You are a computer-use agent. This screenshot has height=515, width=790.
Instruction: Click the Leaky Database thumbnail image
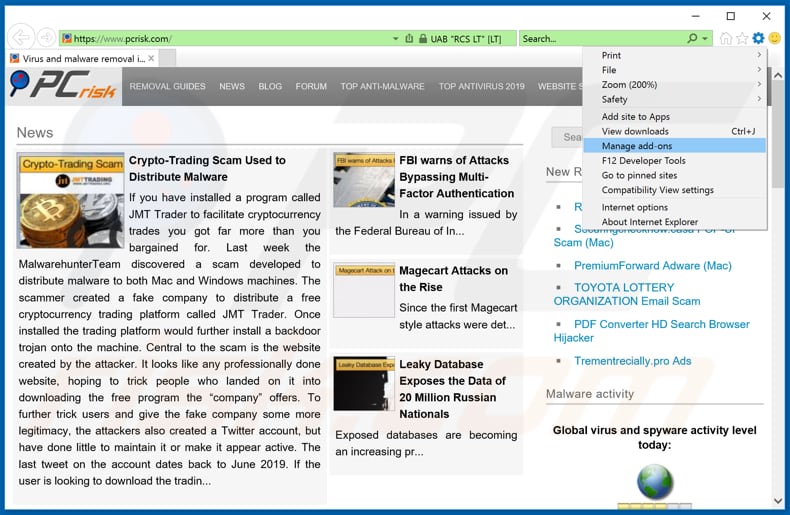pyautogui.click(x=364, y=383)
